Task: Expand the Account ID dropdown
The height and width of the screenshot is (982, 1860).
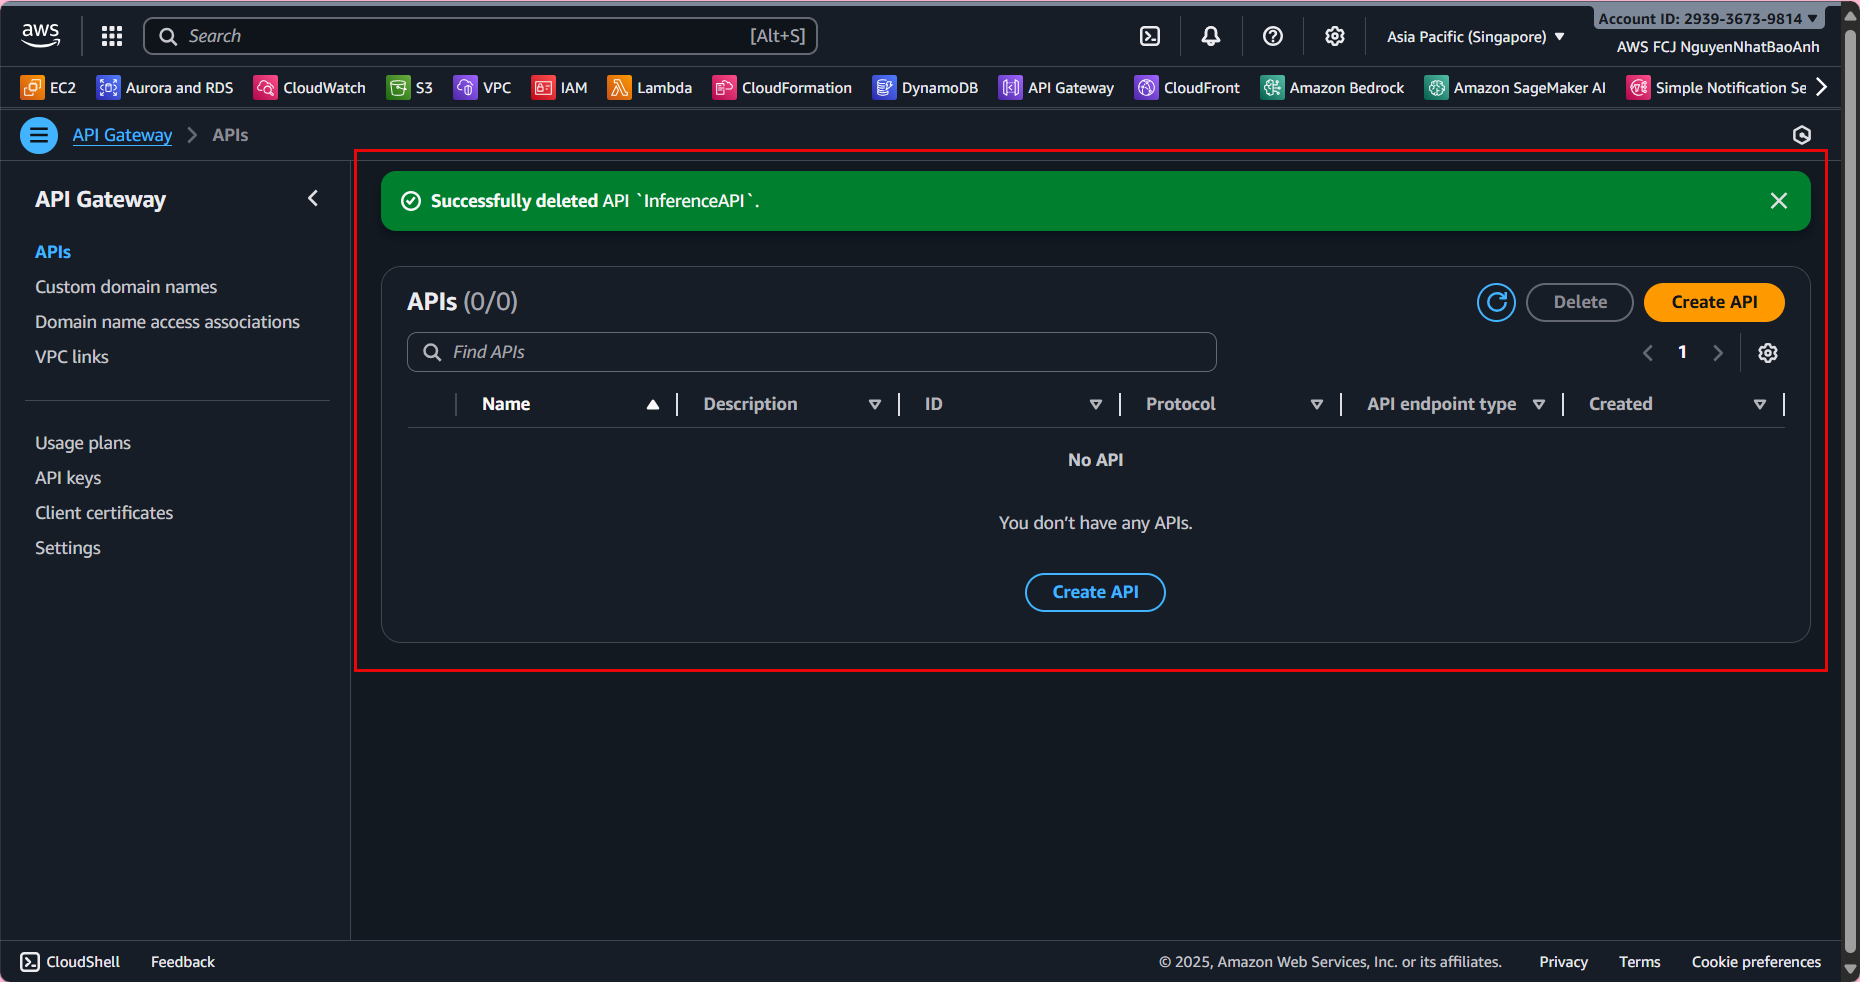Action: tap(1708, 19)
